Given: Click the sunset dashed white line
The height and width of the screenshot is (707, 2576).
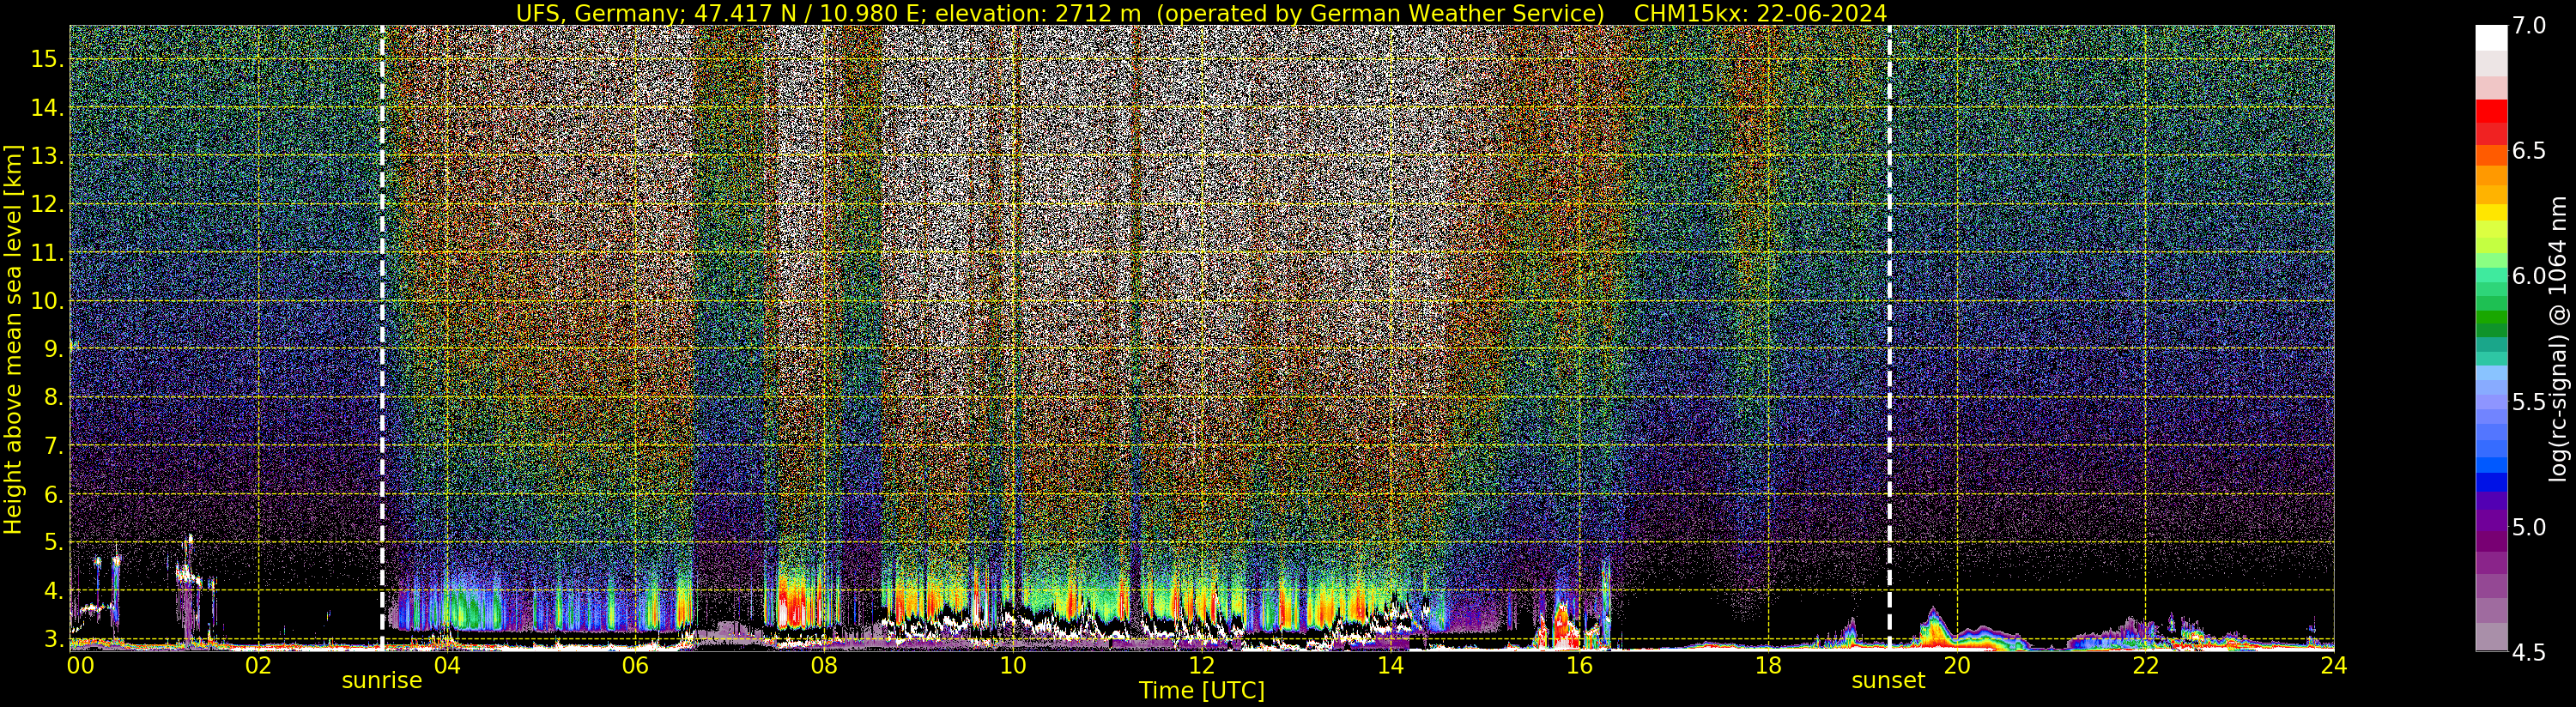Looking at the screenshot, I should point(1889,338).
